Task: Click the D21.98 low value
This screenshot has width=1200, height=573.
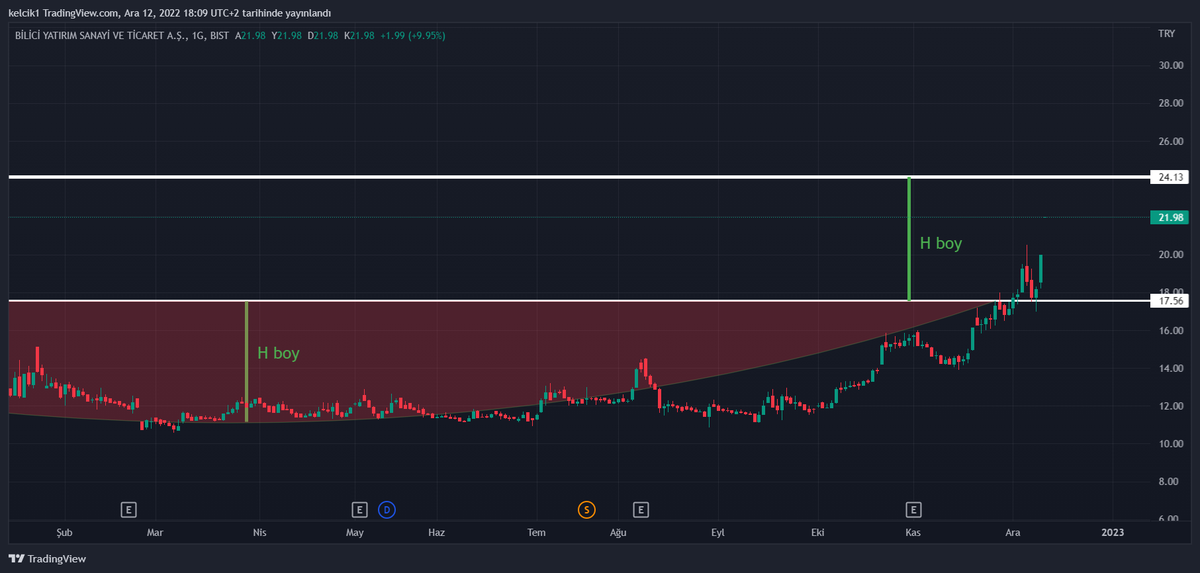Action: [324, 36]
